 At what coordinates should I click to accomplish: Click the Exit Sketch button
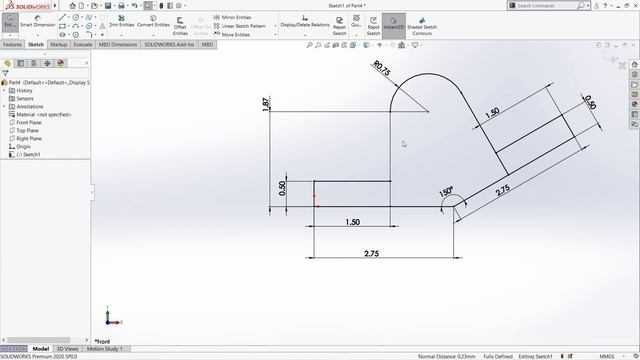tap(10, 21)
